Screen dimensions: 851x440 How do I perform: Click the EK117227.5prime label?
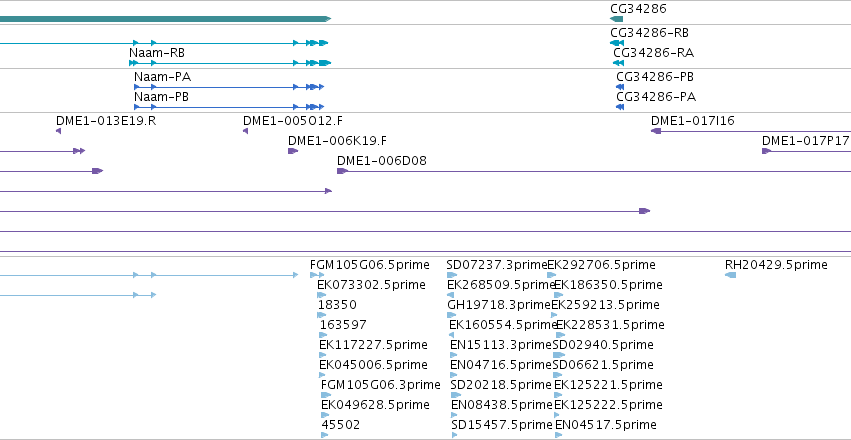click(x=373, y=345)
